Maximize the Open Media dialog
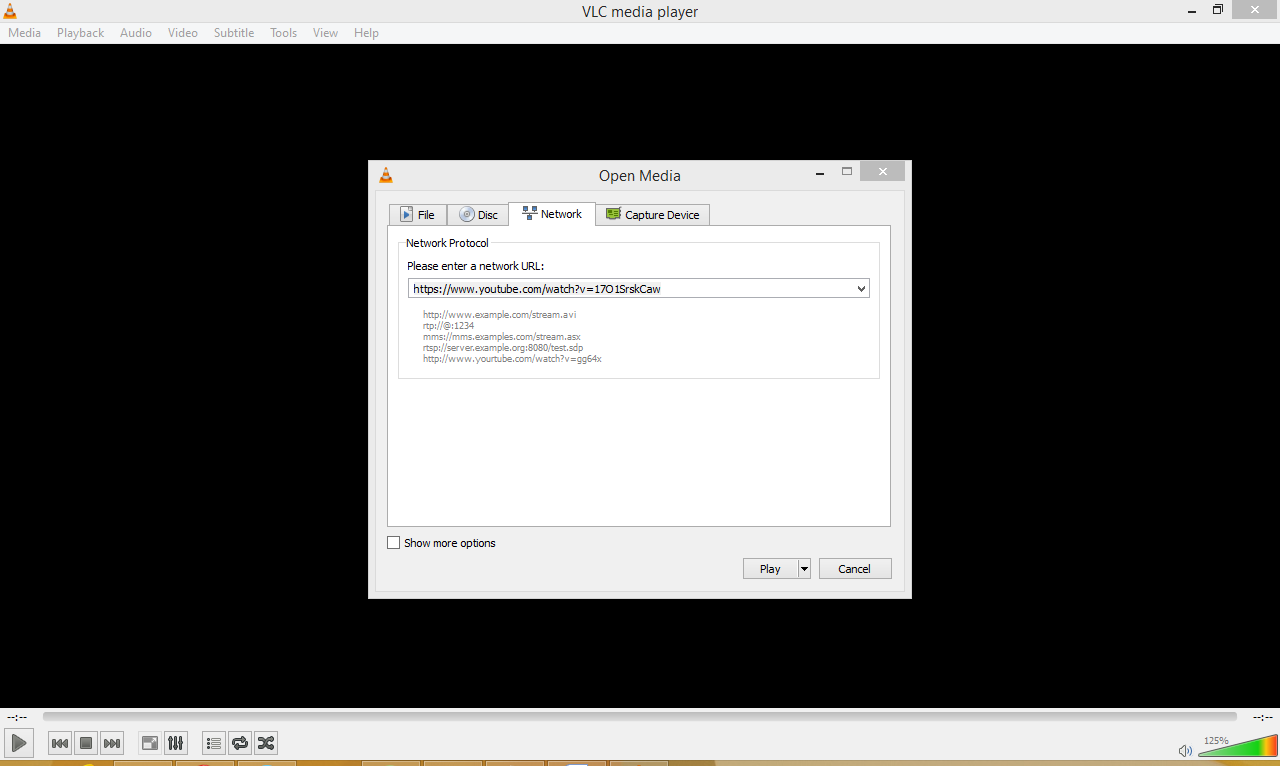This screenshot has height=766, width=1280. 847,171
